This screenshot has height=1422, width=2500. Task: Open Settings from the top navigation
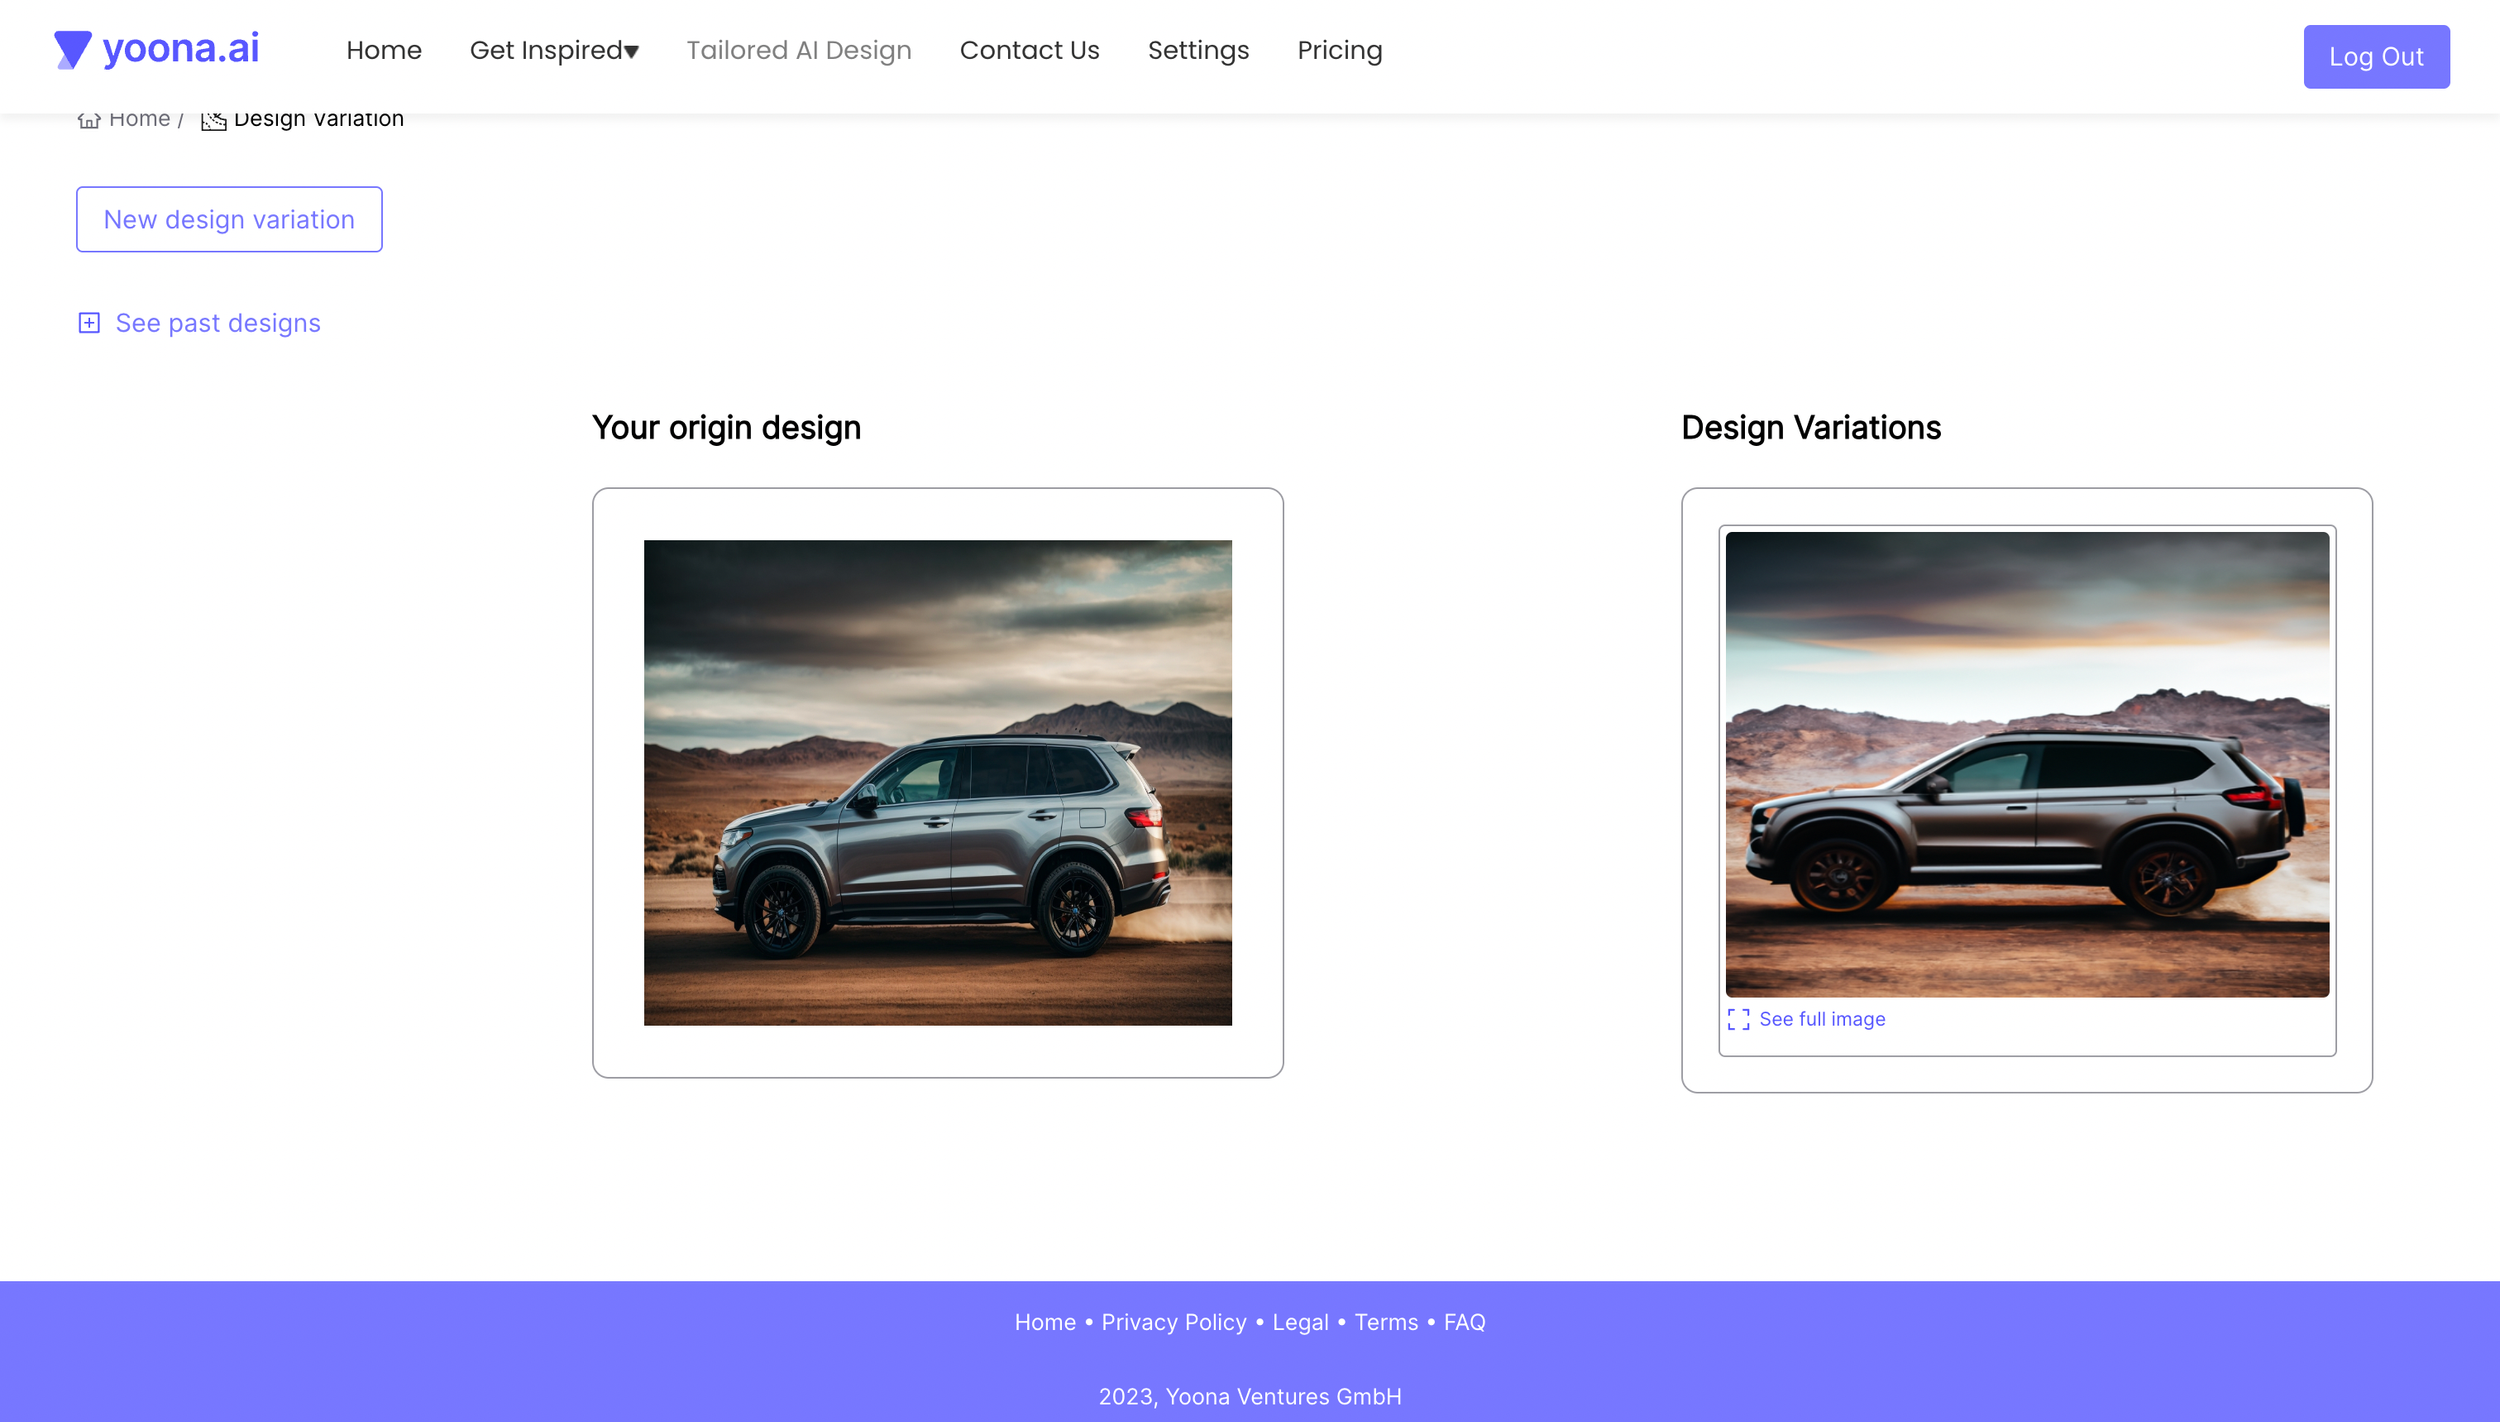1198,50
